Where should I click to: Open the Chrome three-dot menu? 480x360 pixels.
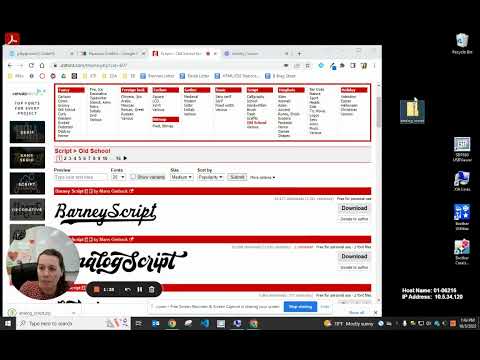374,66
